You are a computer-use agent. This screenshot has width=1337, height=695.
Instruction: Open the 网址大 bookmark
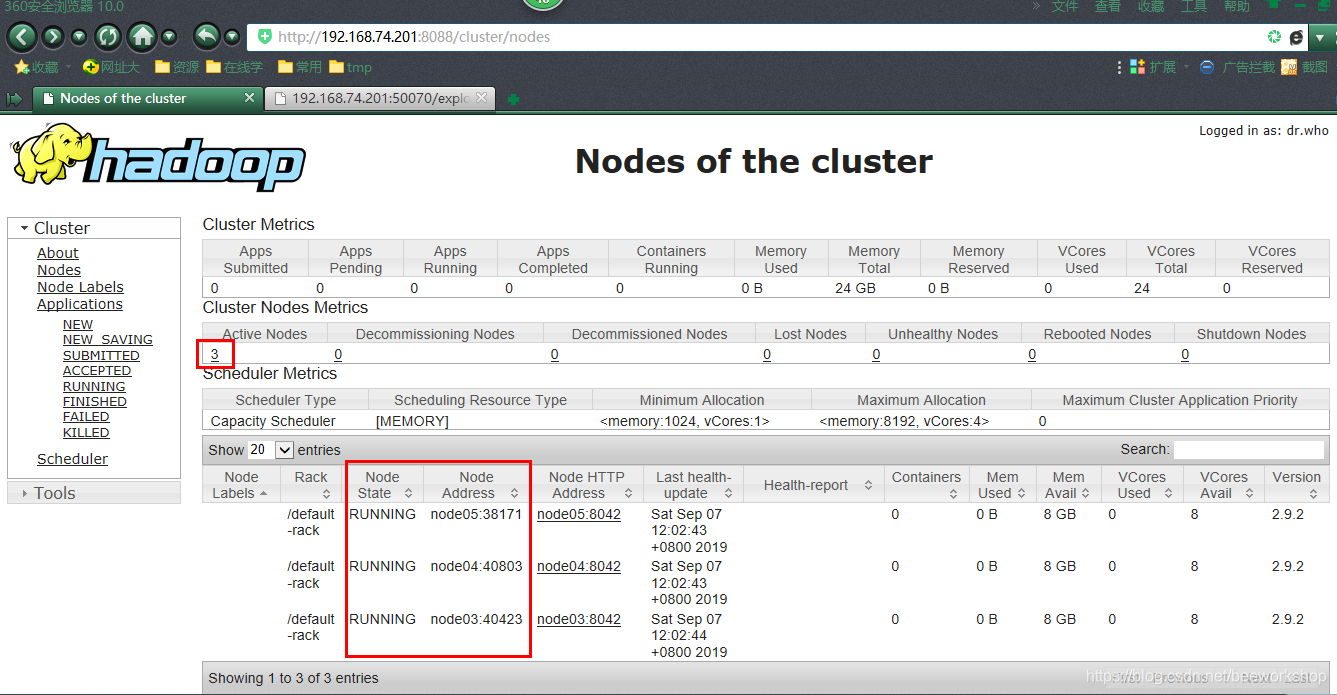coord(111,67)
